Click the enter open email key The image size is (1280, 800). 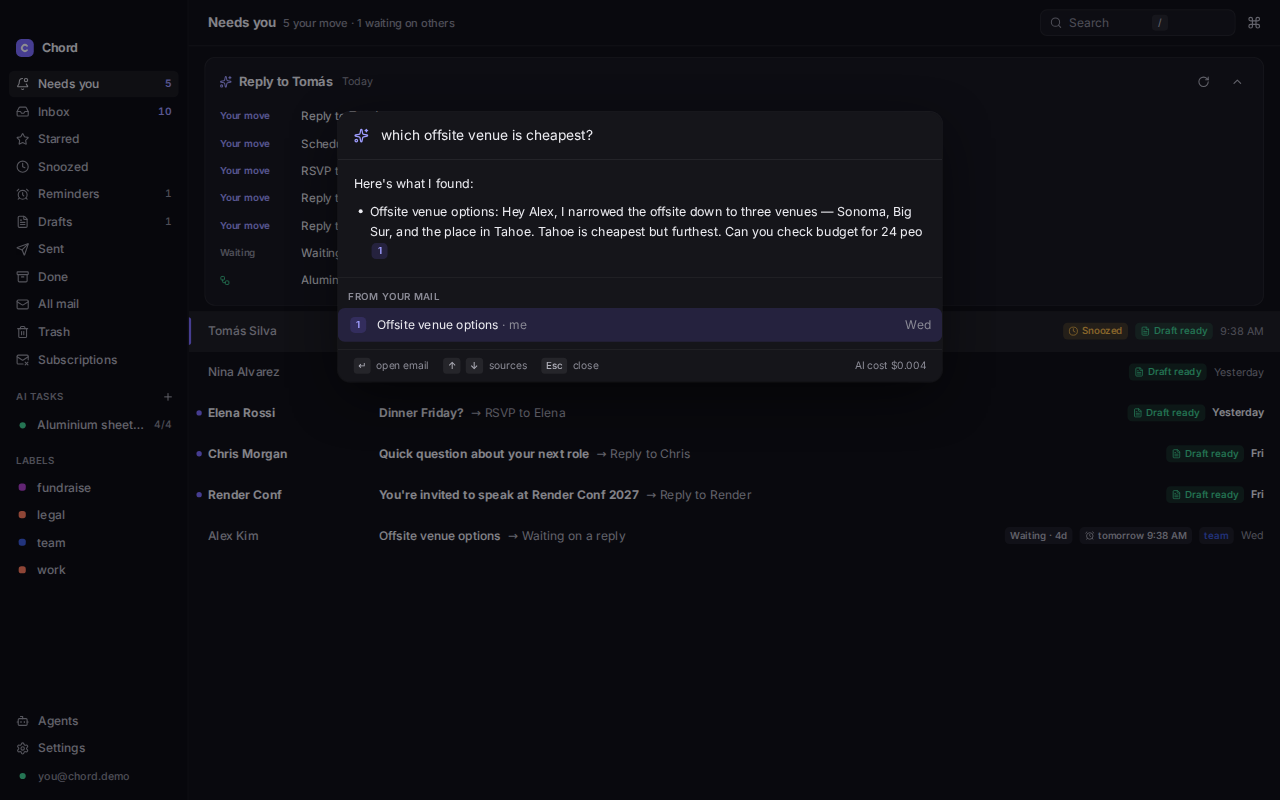[362, 366]
